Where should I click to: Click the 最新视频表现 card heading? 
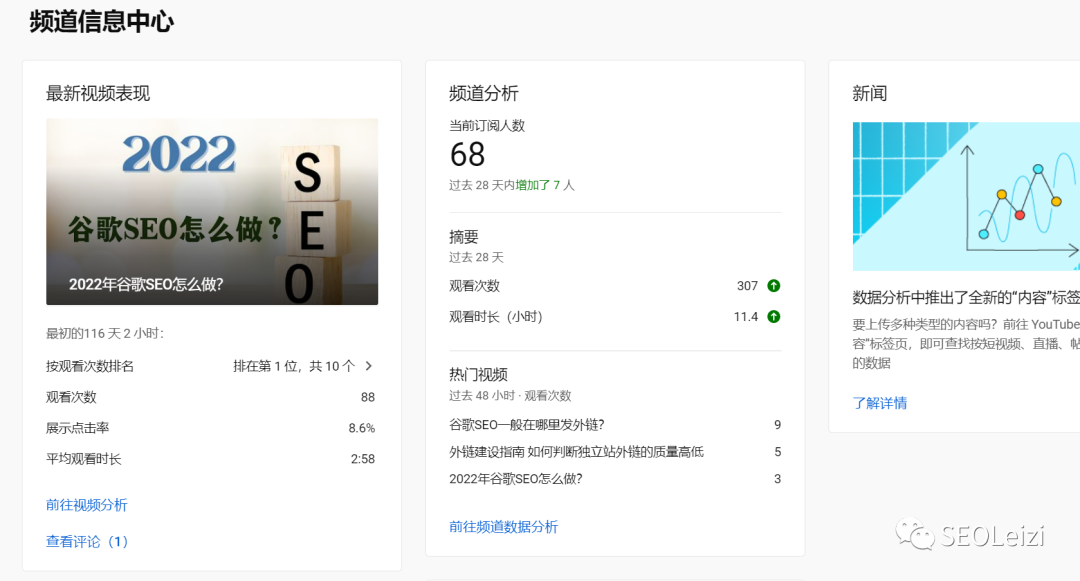click(x=98, y=93)
